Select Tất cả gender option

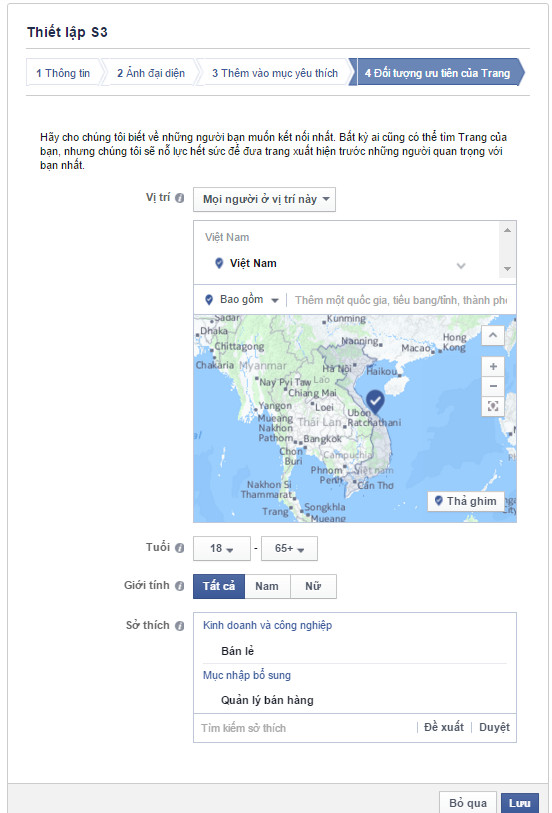[219, 586]
